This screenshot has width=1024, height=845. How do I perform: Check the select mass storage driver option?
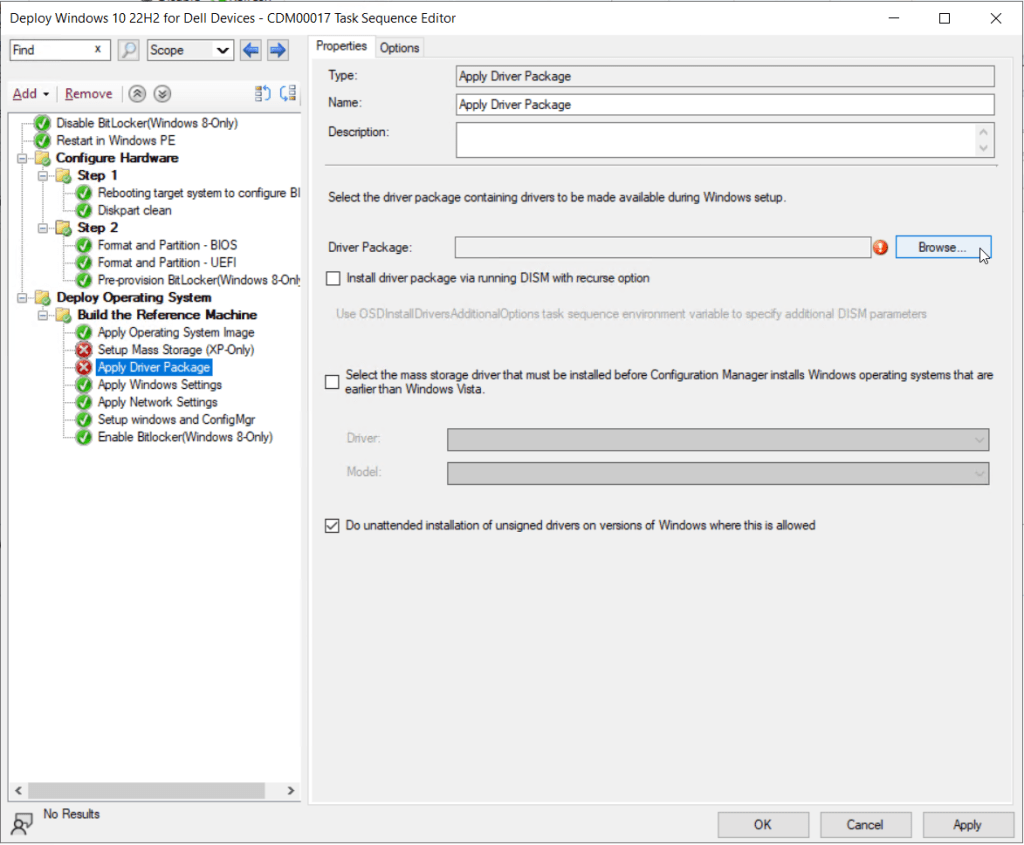(333, 381)
